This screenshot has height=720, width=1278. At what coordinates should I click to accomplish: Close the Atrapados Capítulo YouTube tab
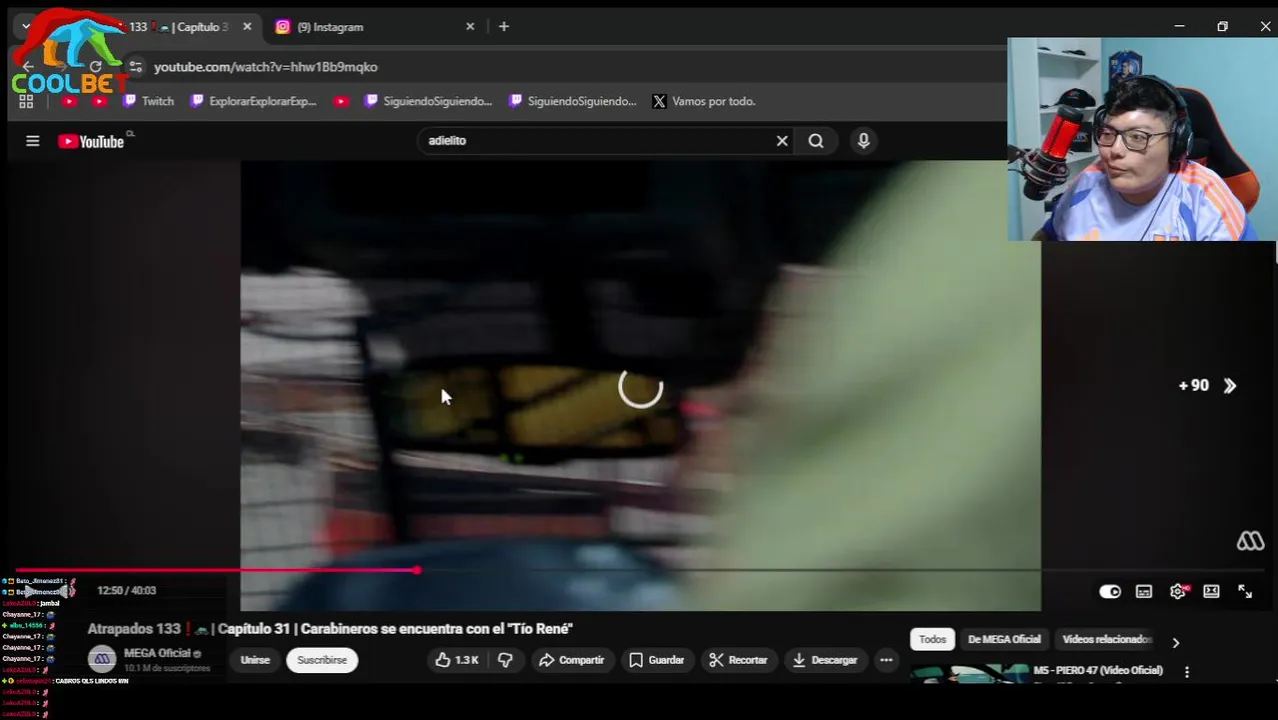pyautogui.click(x=247, y=27)
